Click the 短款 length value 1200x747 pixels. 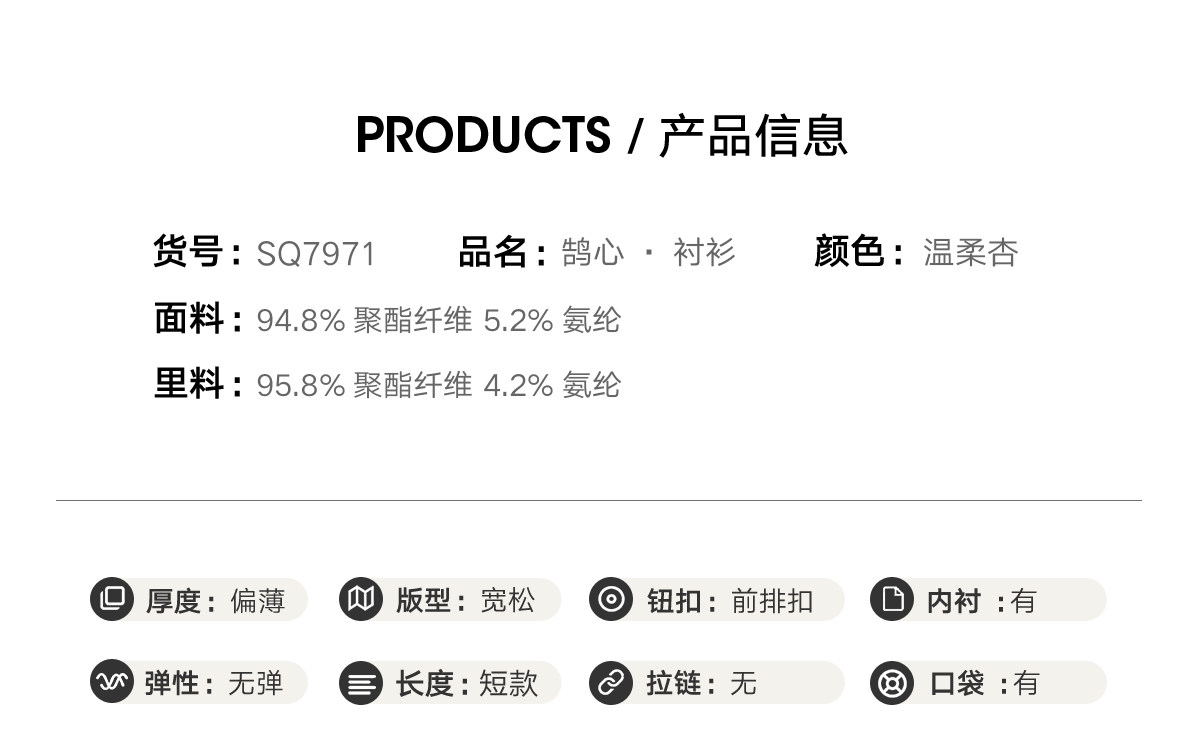click(x=508, y=684)
